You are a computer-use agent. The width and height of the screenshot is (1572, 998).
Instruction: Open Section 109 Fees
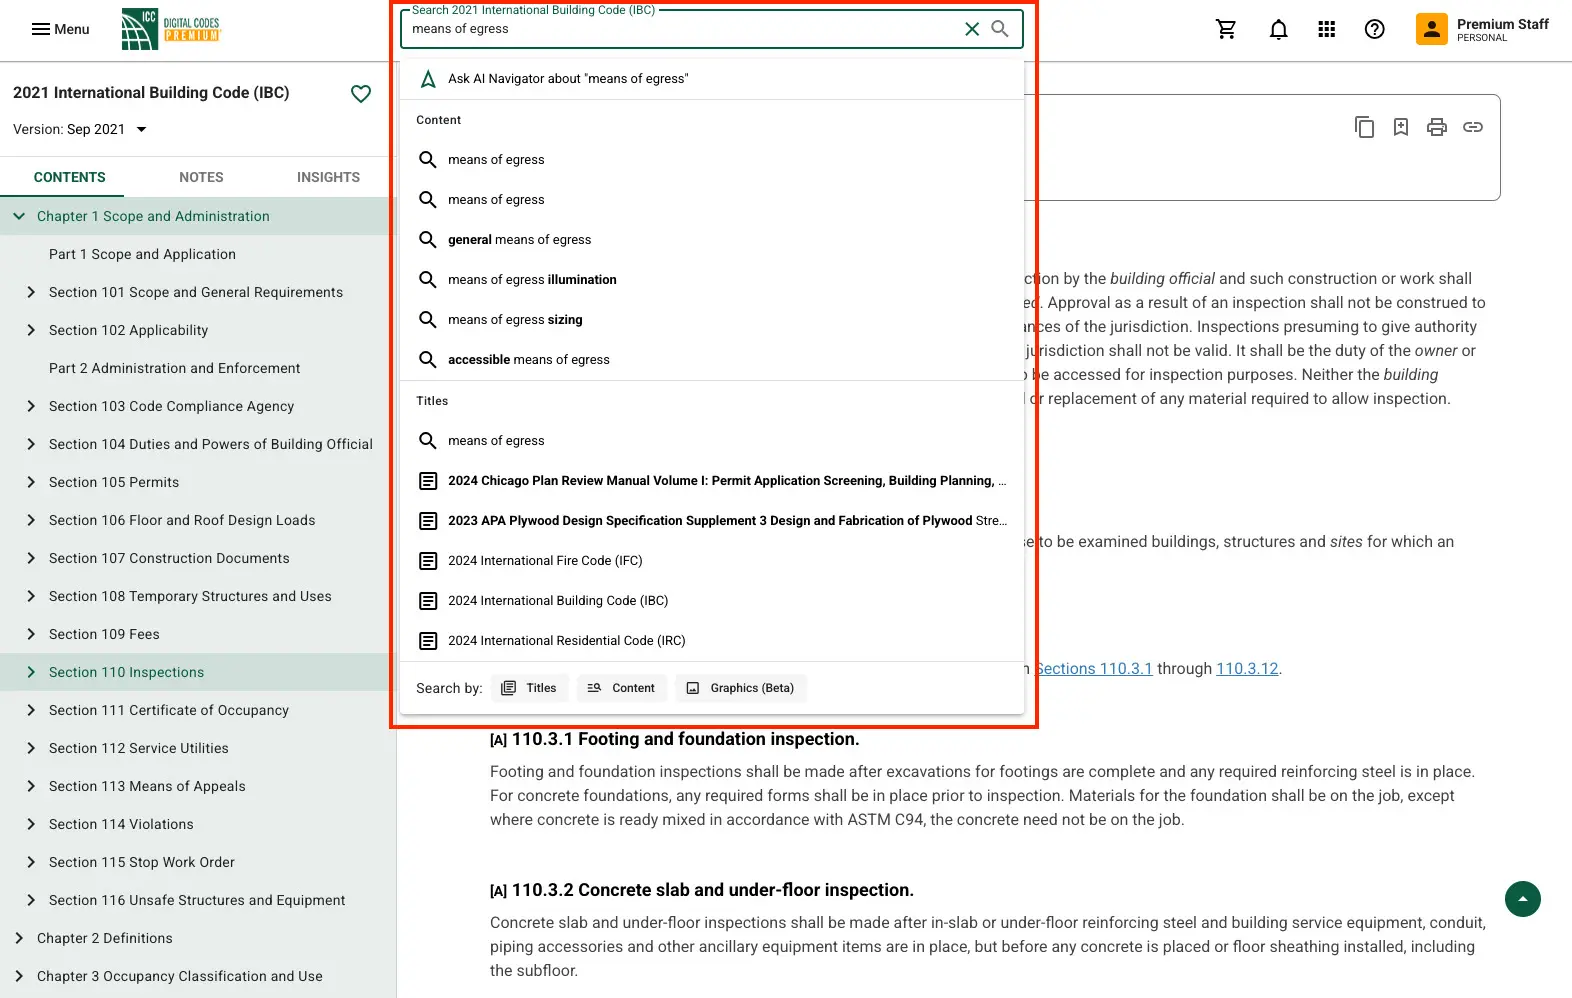(104, 634)
